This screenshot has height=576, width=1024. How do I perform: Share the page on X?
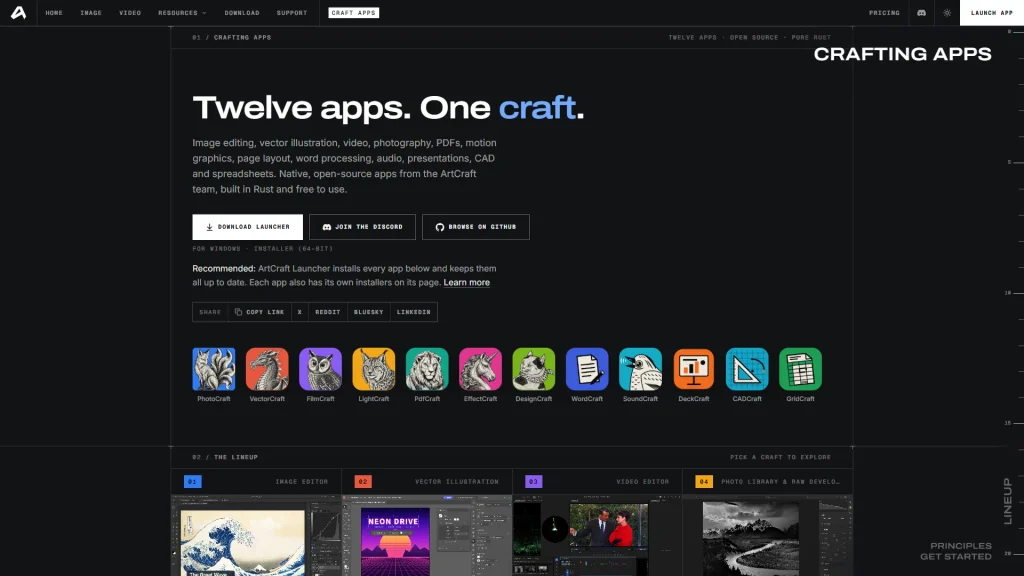300,312
